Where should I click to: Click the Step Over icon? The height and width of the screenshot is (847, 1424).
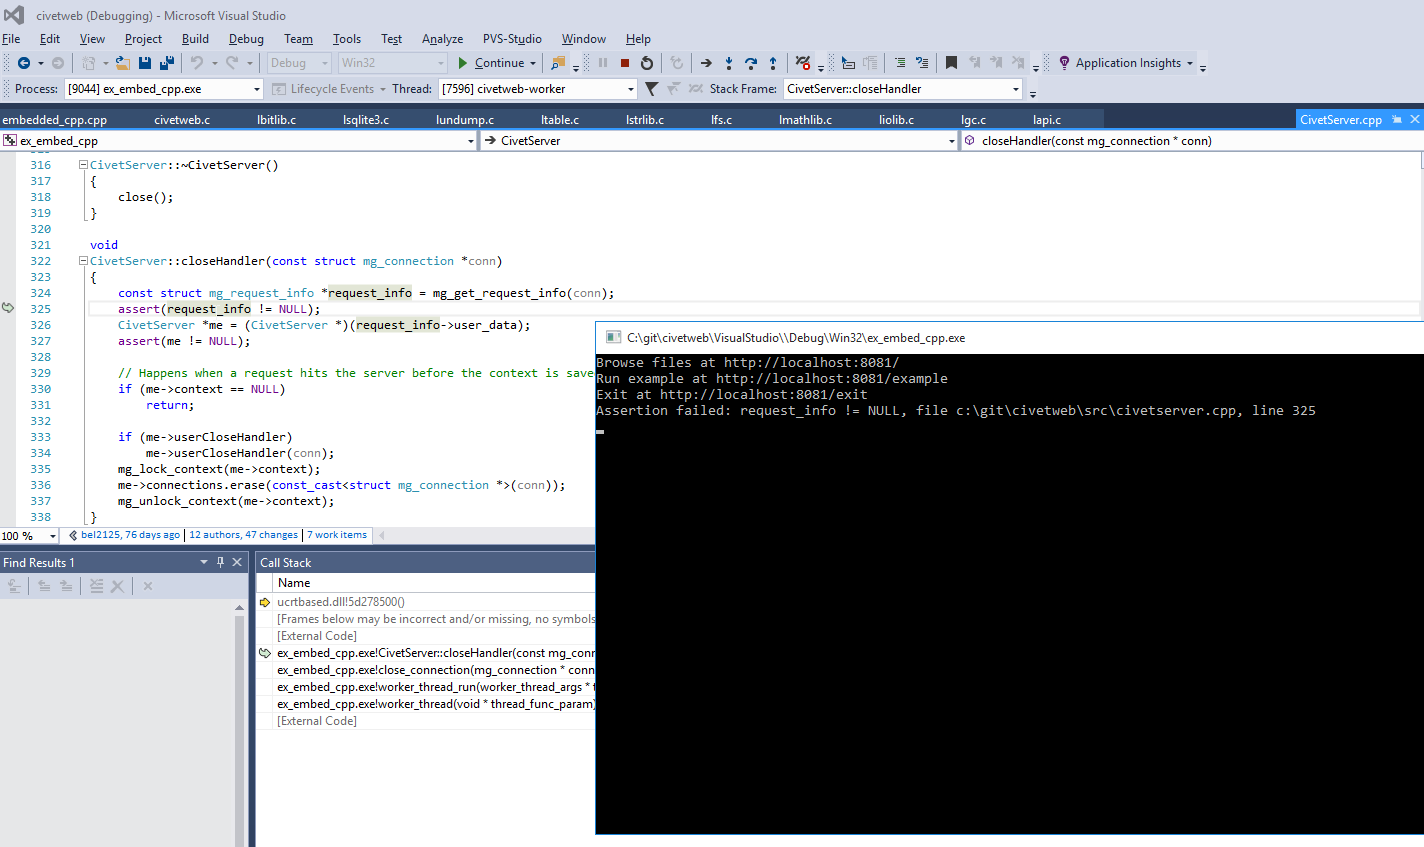tap(751, 62)
